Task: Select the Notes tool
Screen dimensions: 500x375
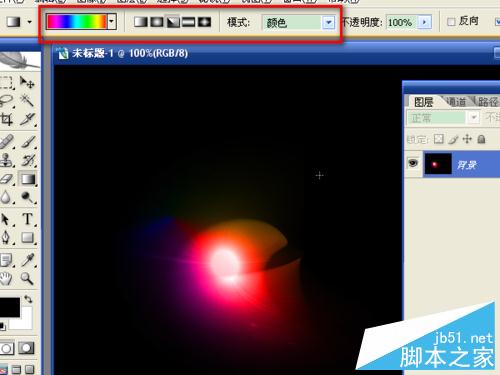Action: click(x=6, y=260)
